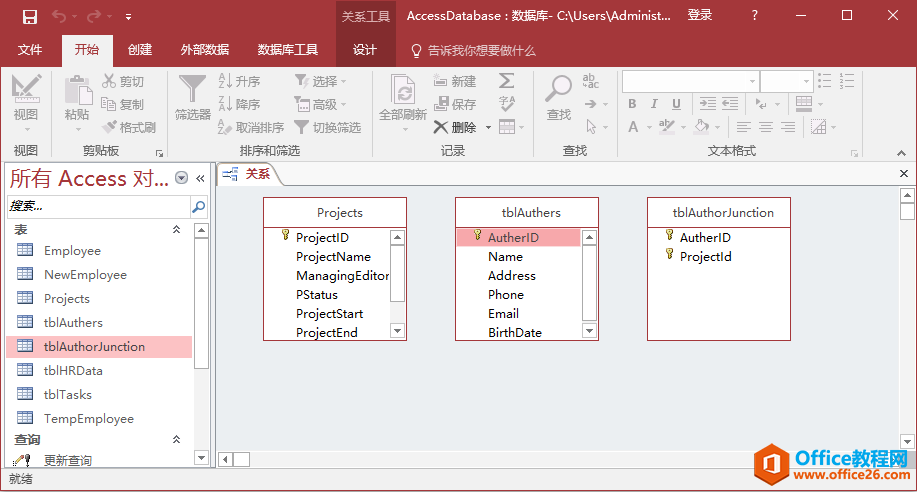Screen dimensions: 917x492
Task: Click the View (视图) design icon
Action: click(26, 91)
